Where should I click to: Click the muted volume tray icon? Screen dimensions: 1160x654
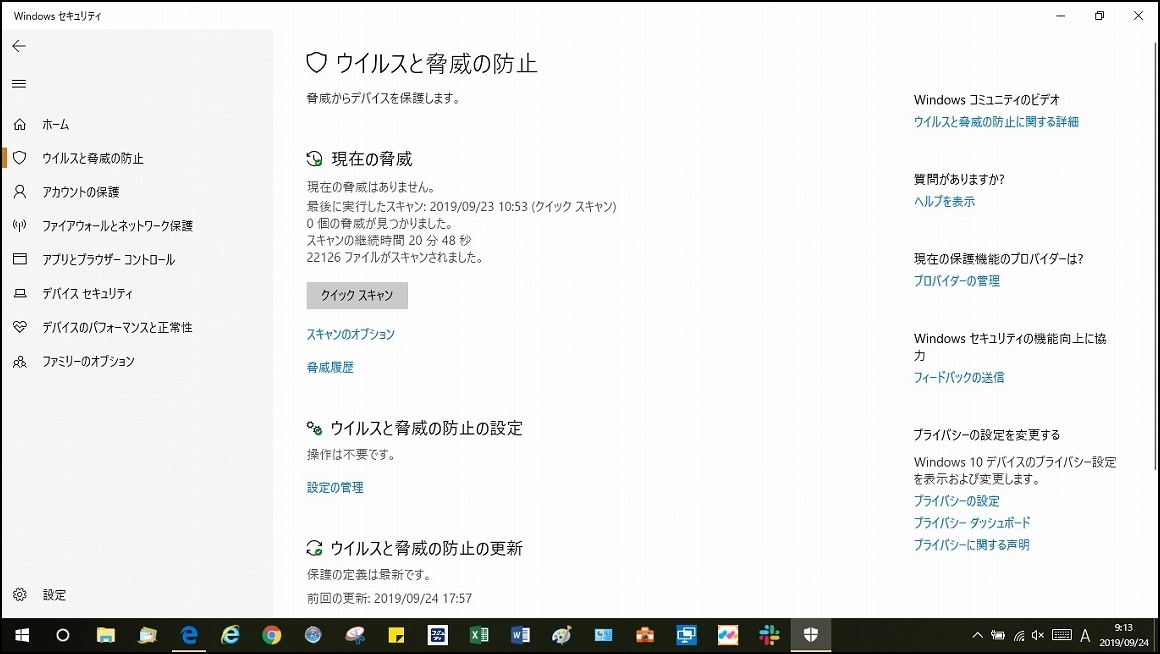point(1038,636)
